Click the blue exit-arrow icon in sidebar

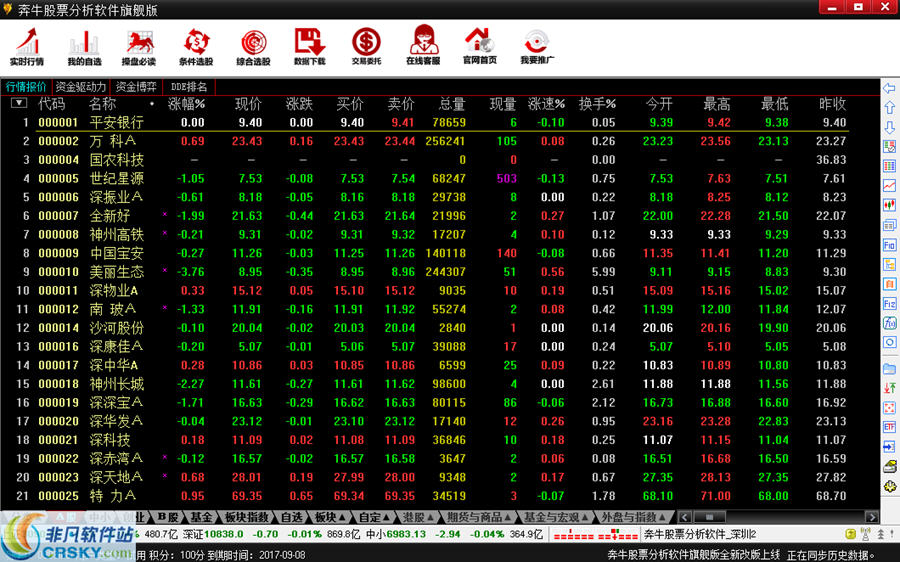pos(889,446)
